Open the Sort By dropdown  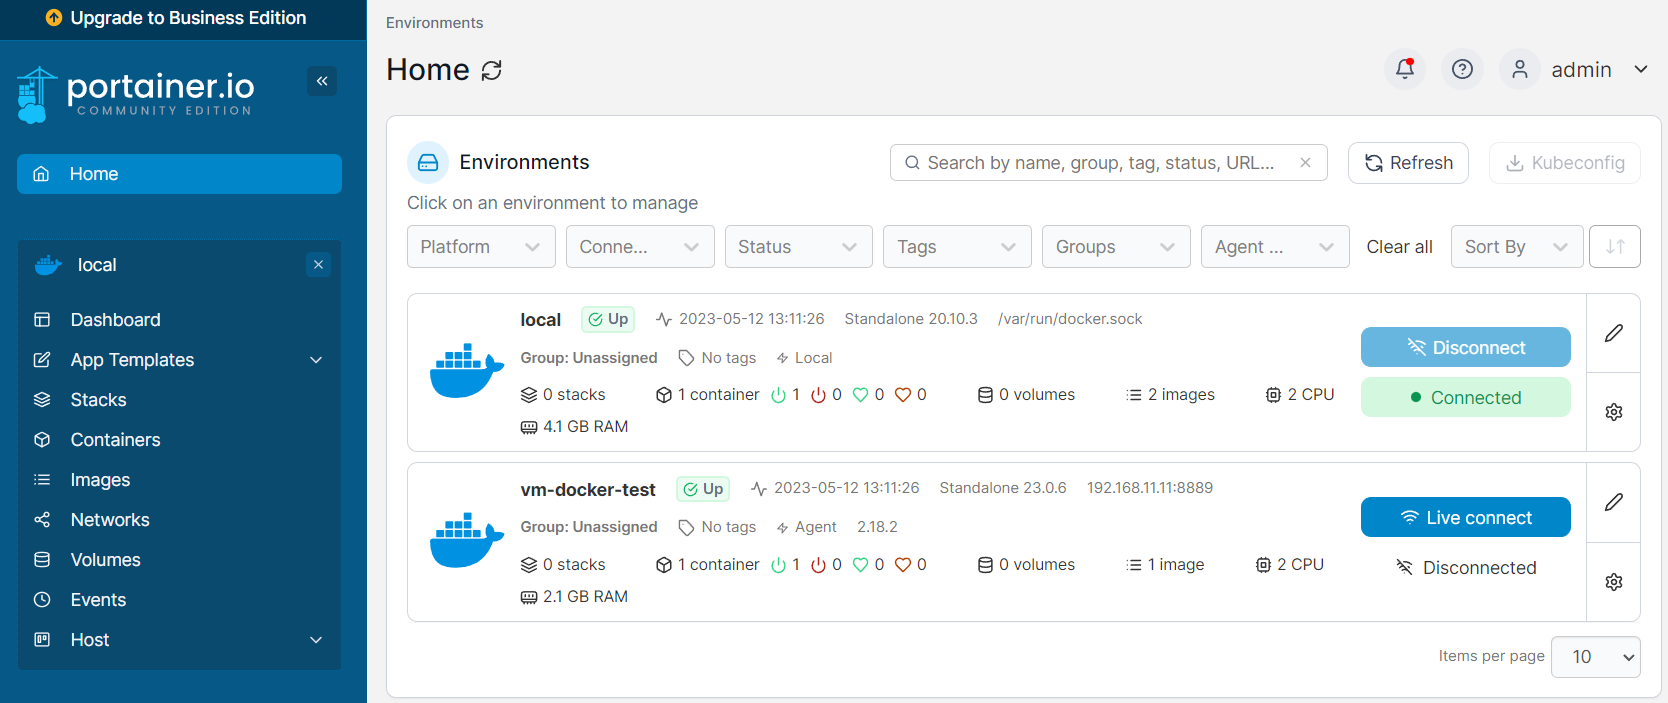1517,247
